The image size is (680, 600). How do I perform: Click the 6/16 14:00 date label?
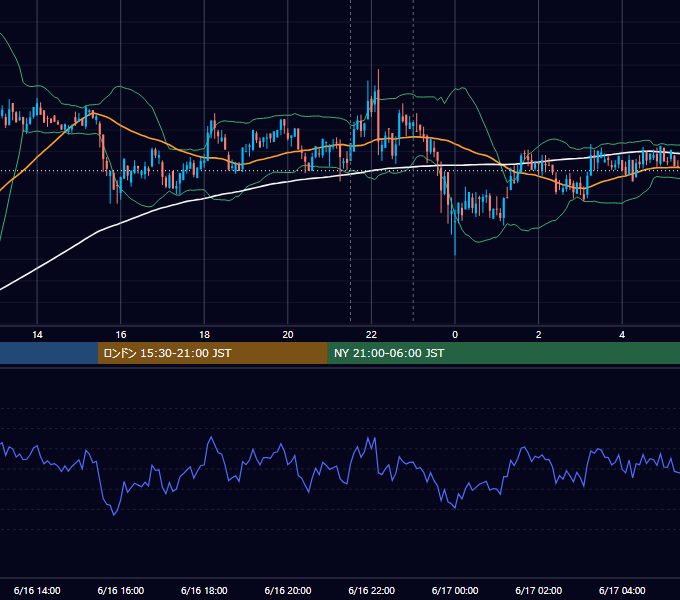pos(37,590)
